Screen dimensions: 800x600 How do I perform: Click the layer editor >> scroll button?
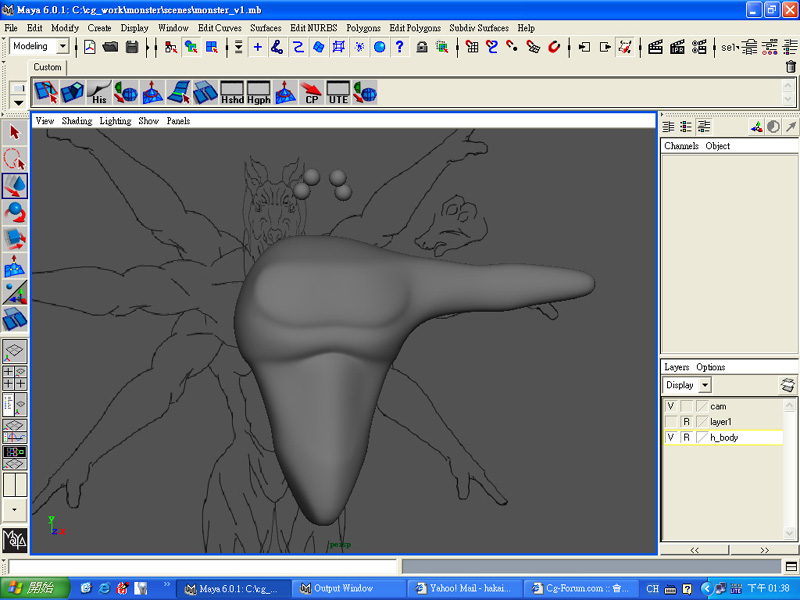point(764,550)
